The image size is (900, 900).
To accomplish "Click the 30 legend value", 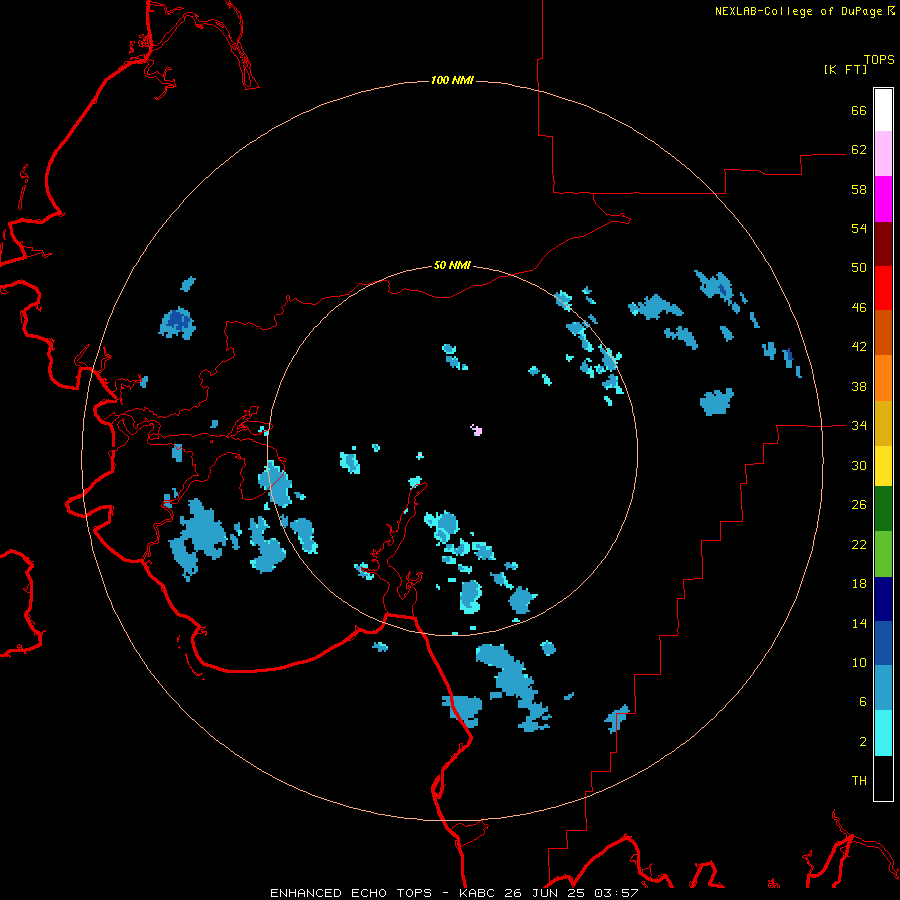I will [x=859, y=465].
